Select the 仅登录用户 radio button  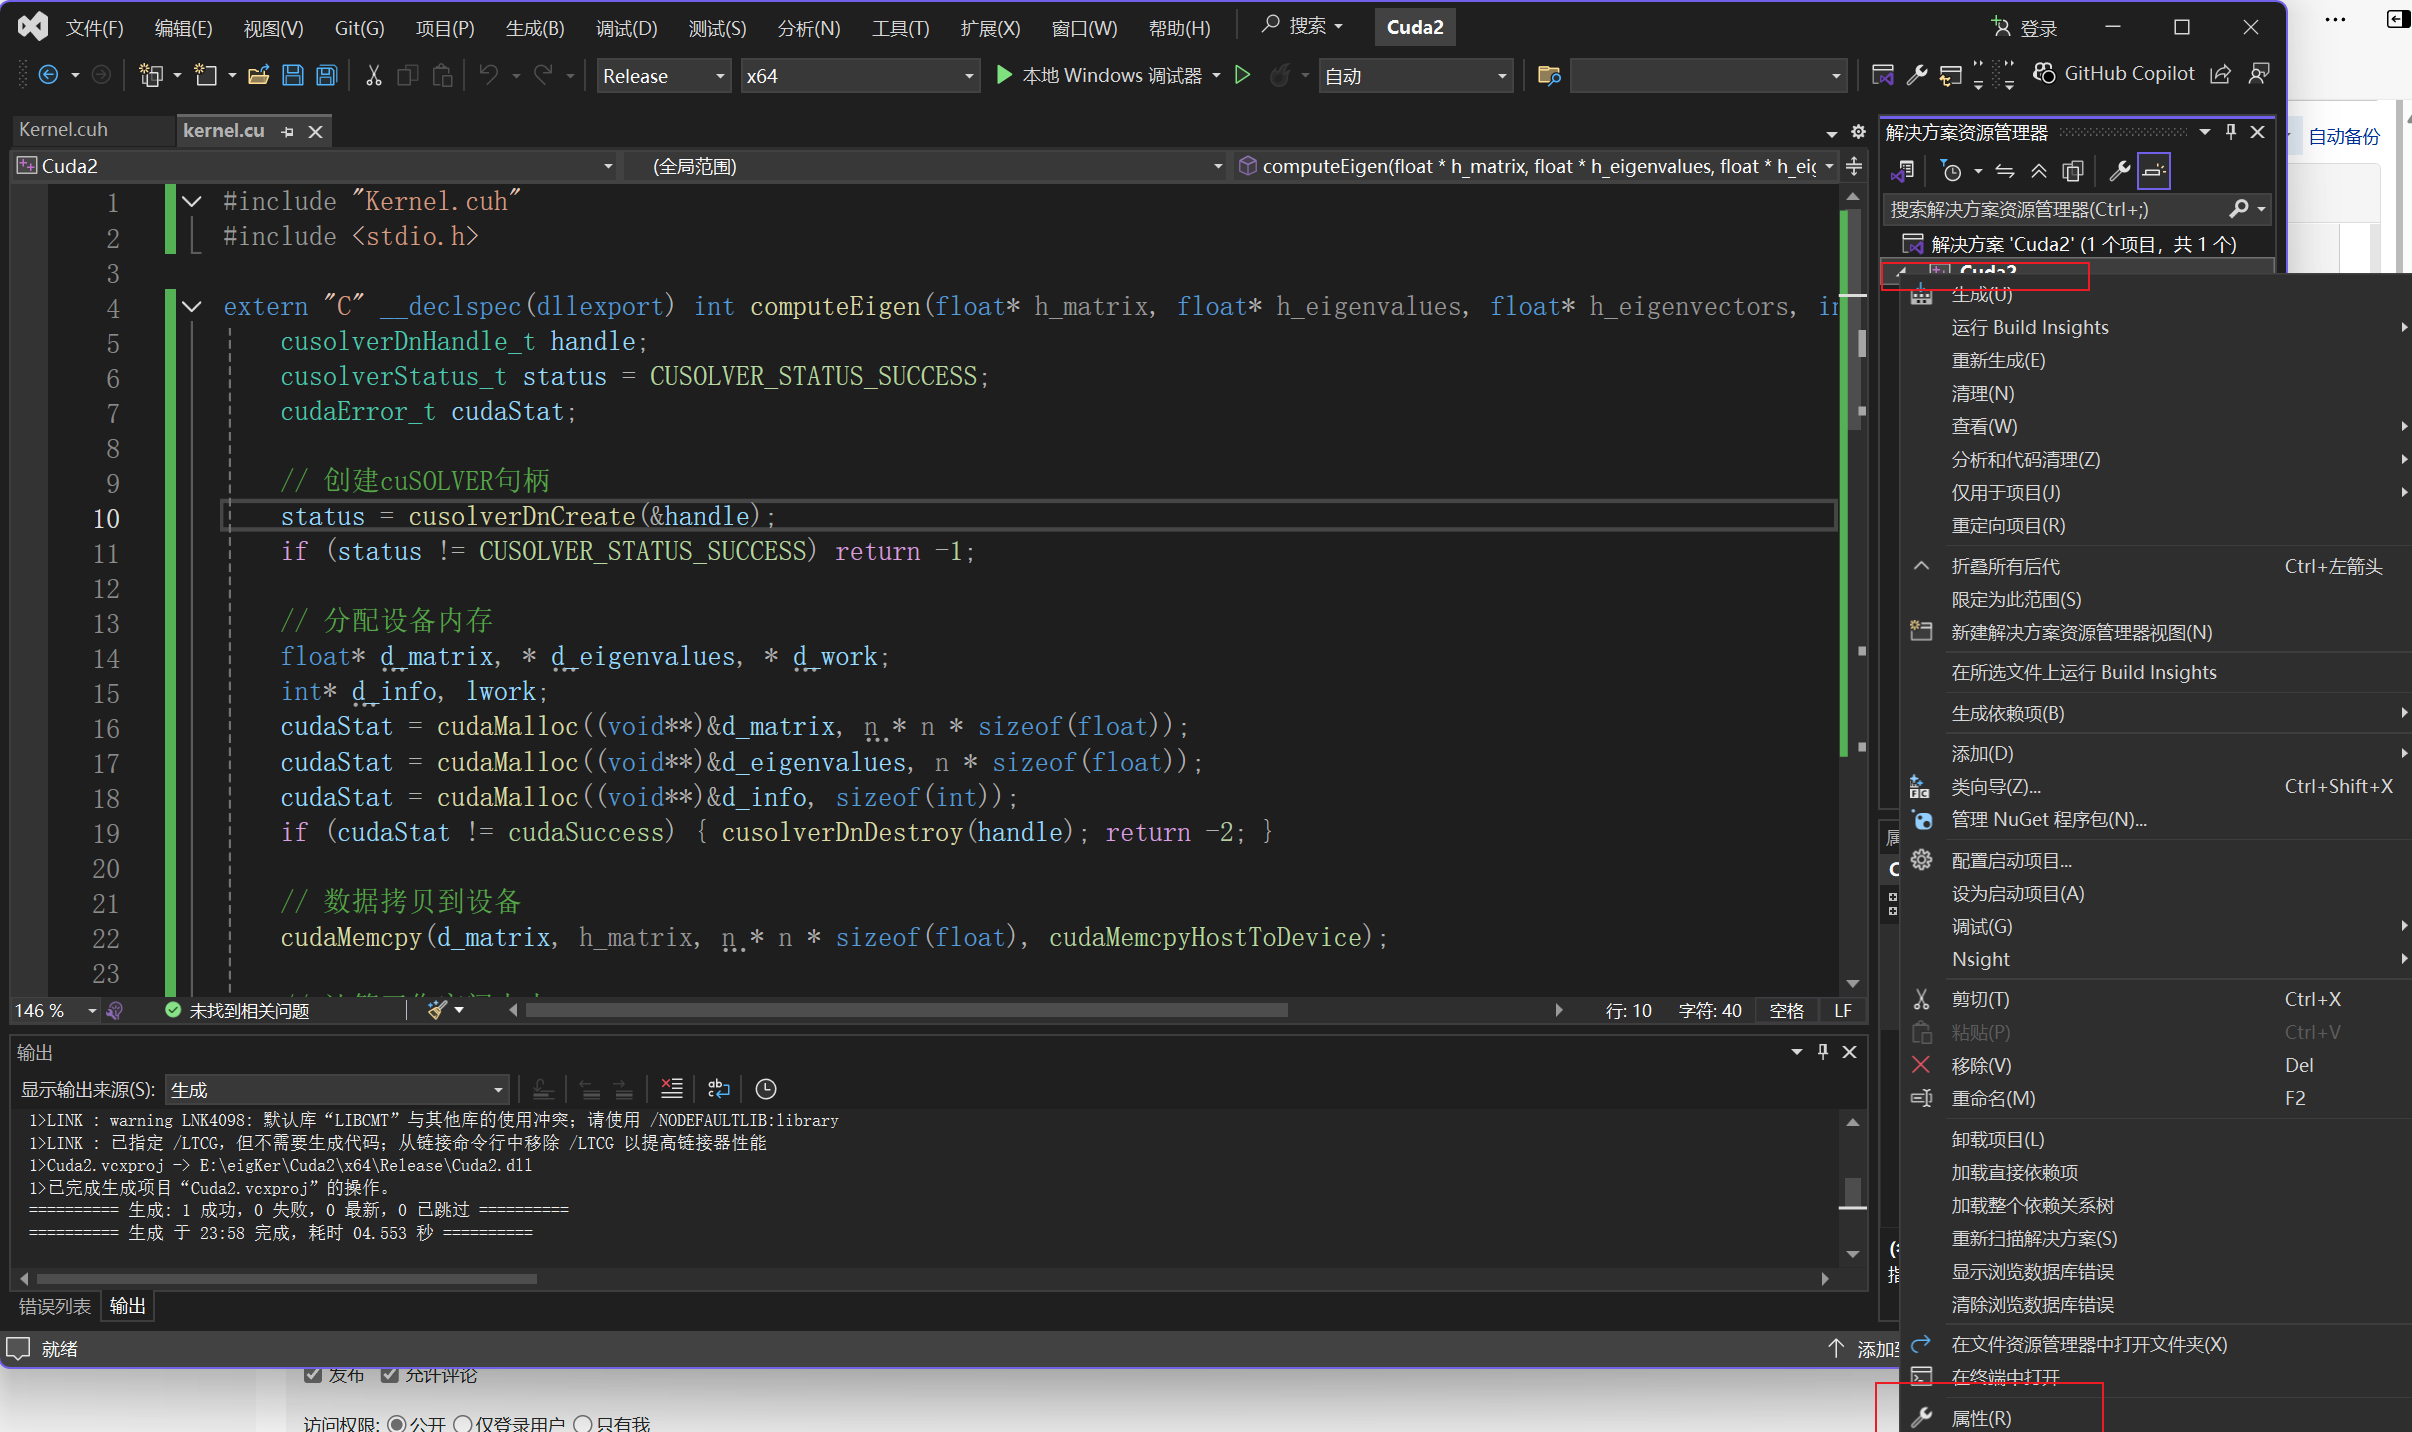pyautogui.click(x=463, y=1423)
